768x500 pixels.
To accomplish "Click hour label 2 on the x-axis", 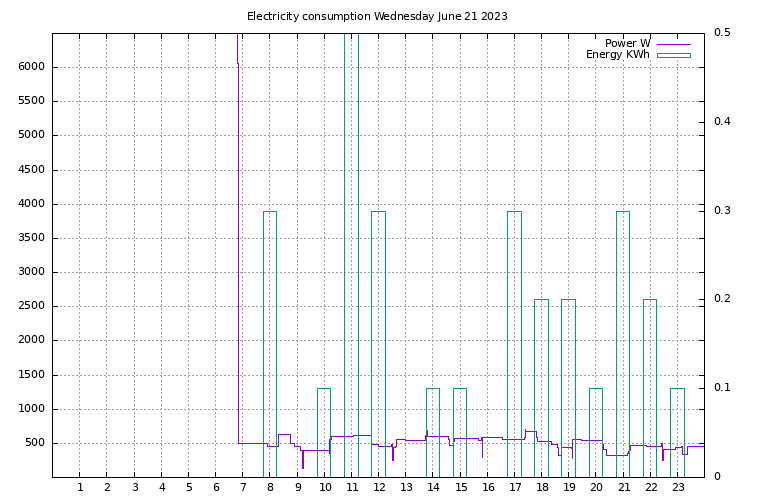I will click(107, 487).
